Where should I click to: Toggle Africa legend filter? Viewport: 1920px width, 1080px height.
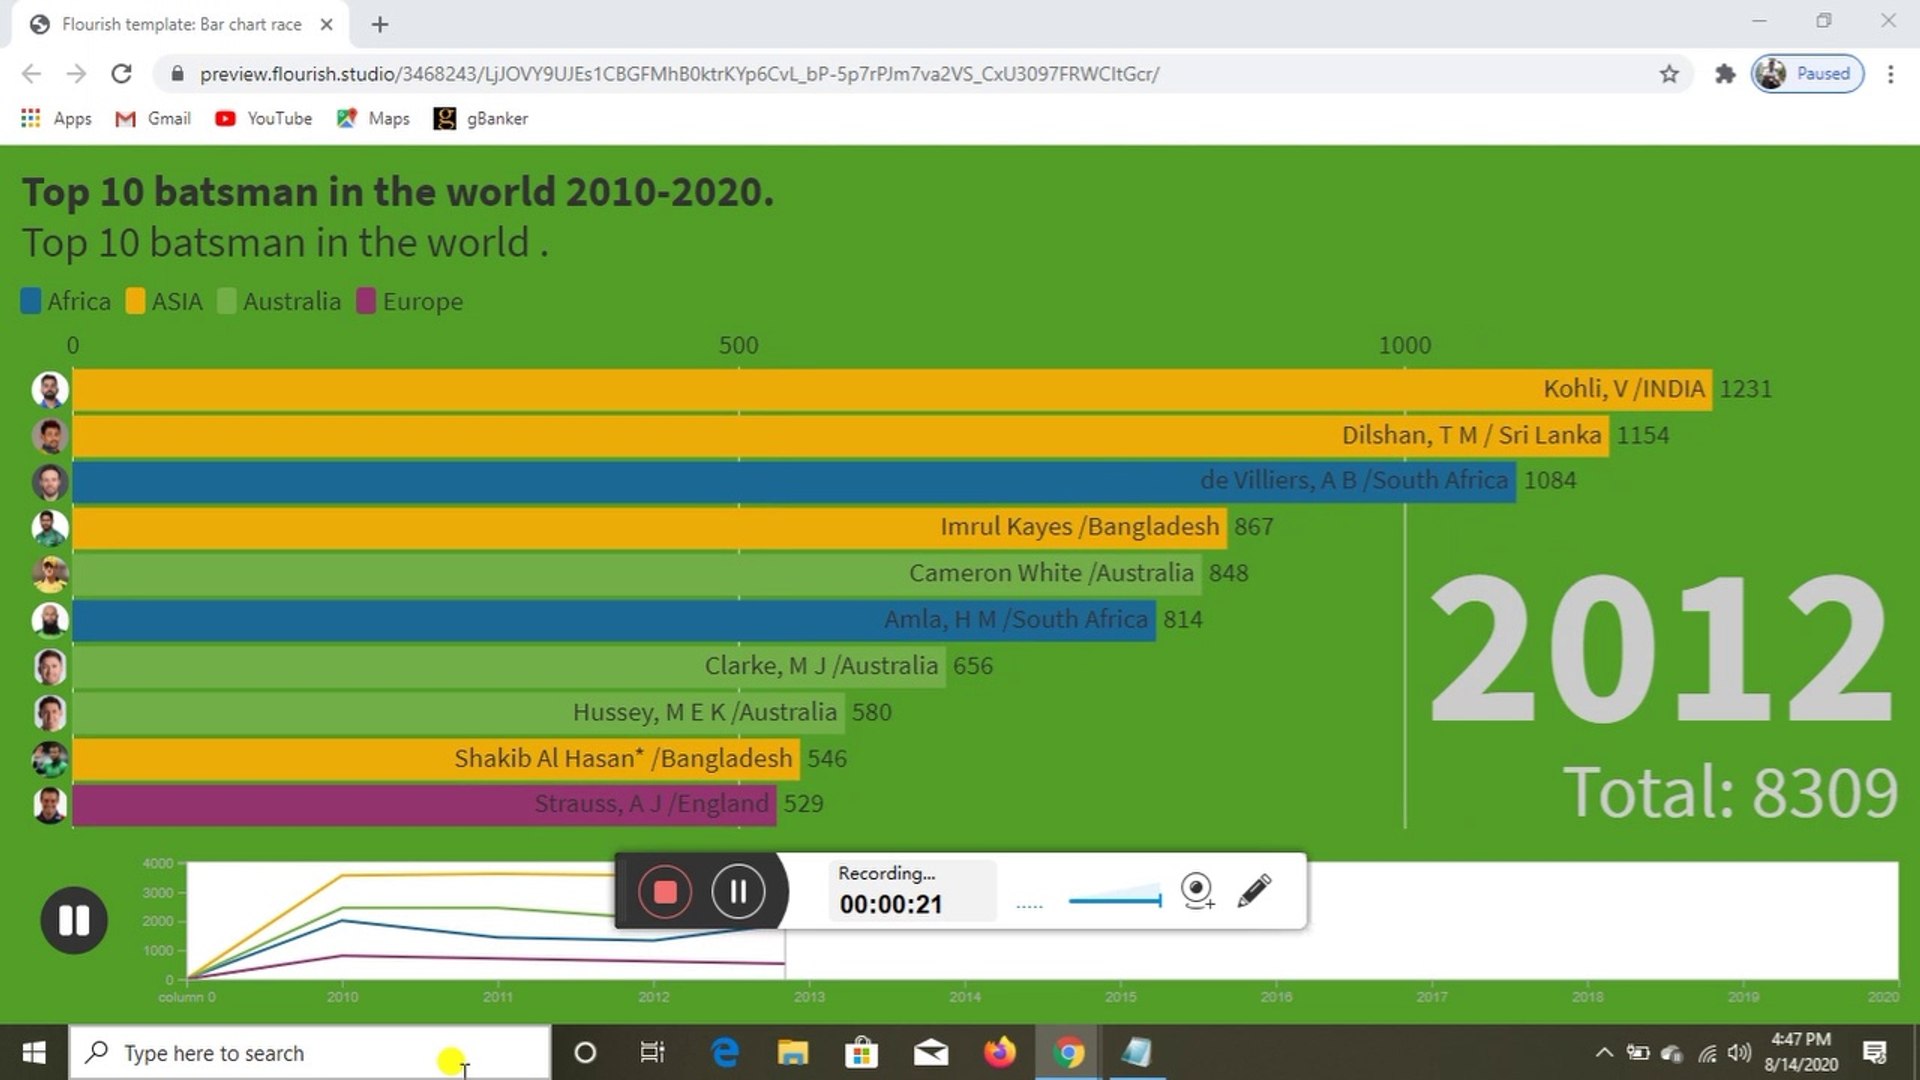point(66,301)
